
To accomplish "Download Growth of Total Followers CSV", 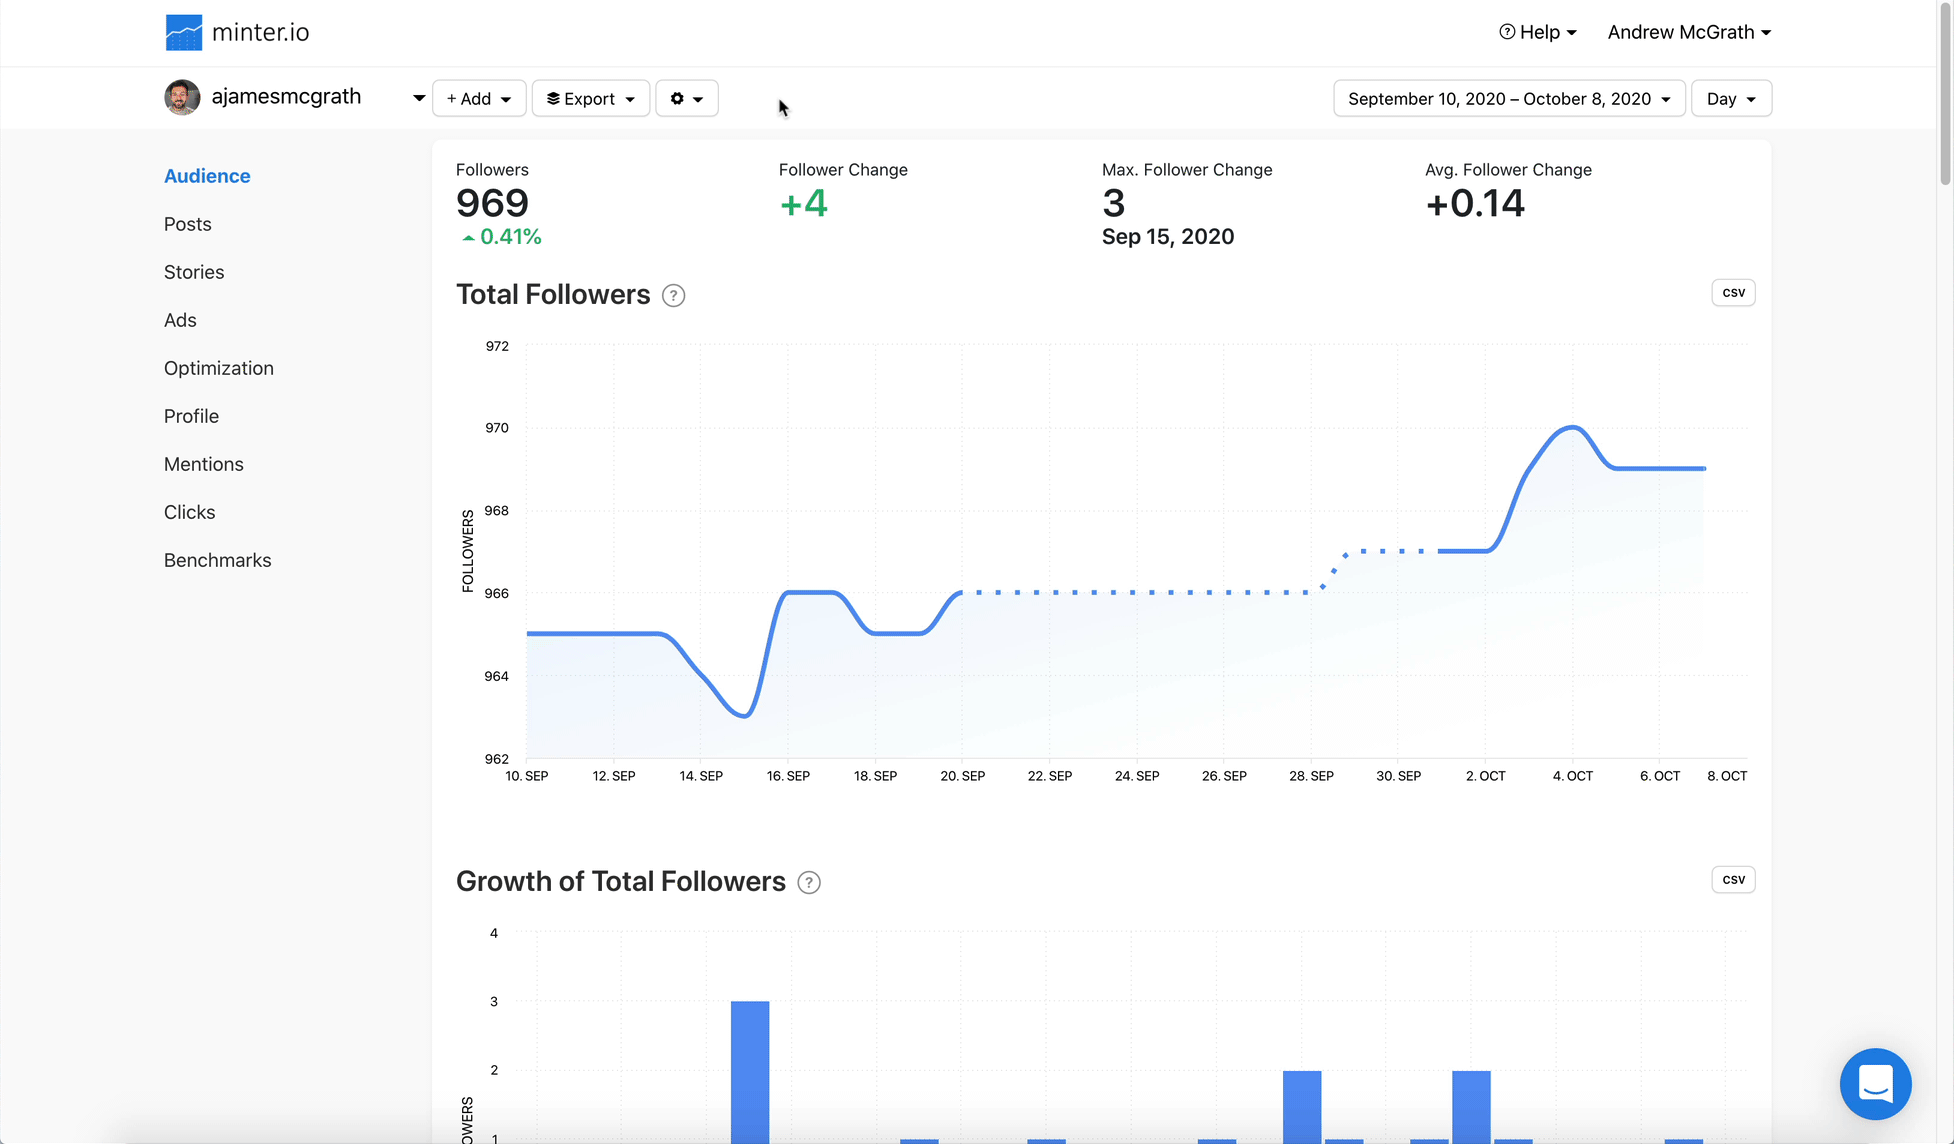I will coord(1733,880).
